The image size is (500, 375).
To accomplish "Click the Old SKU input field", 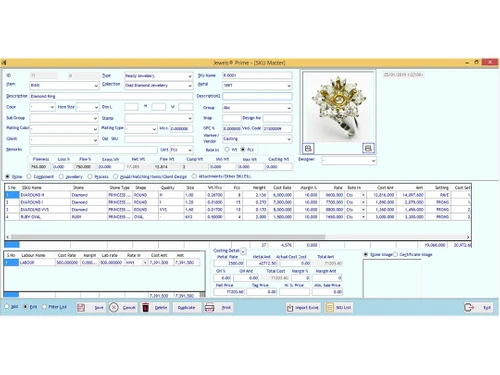I will coord(159,139).
